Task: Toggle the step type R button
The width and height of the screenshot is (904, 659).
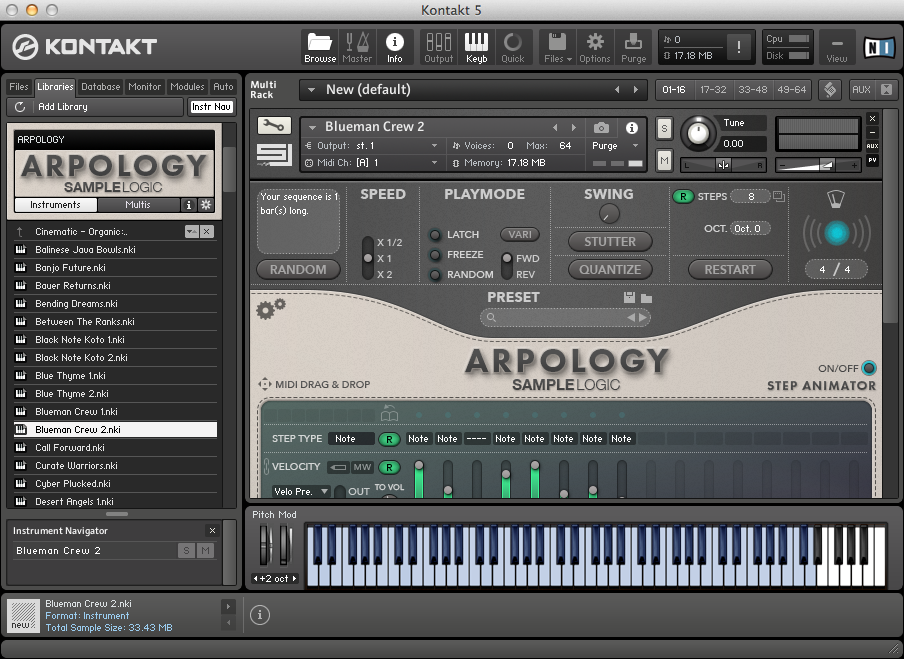Action: (x=389, y=439)
